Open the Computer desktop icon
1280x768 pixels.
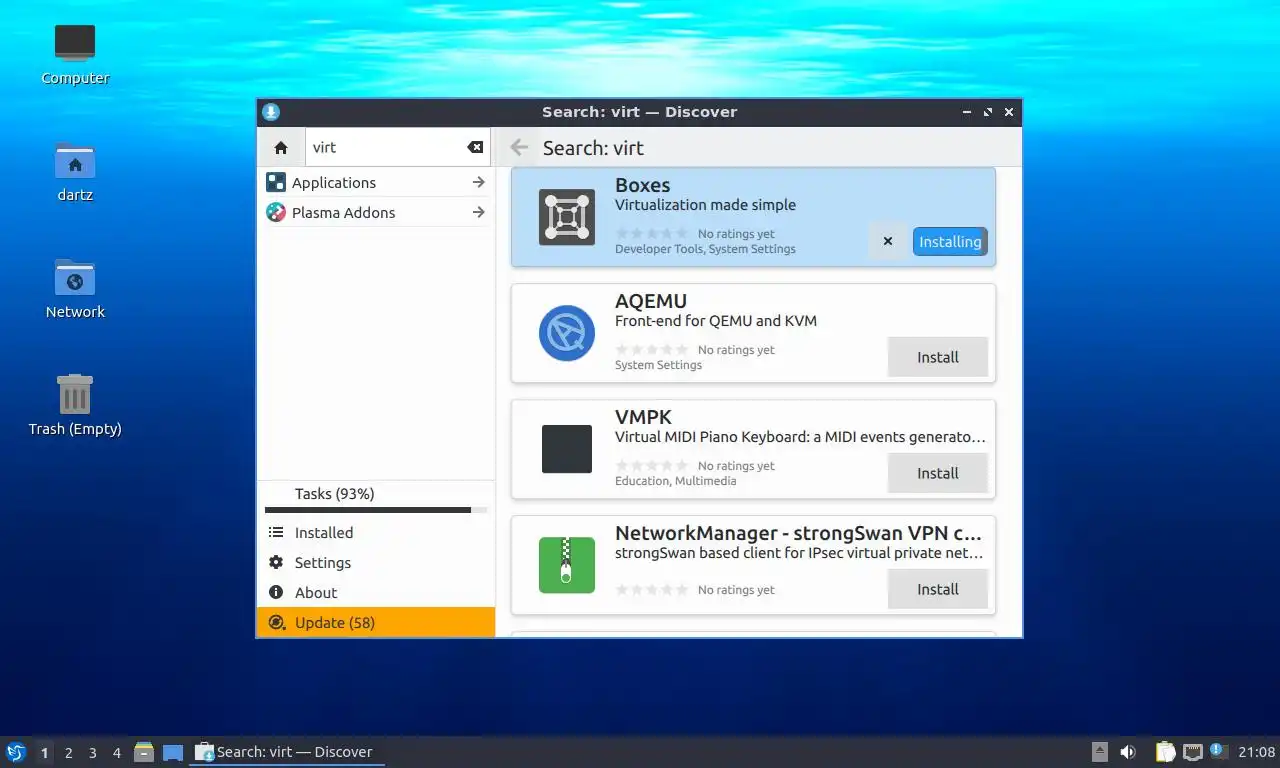click(75, 55)
